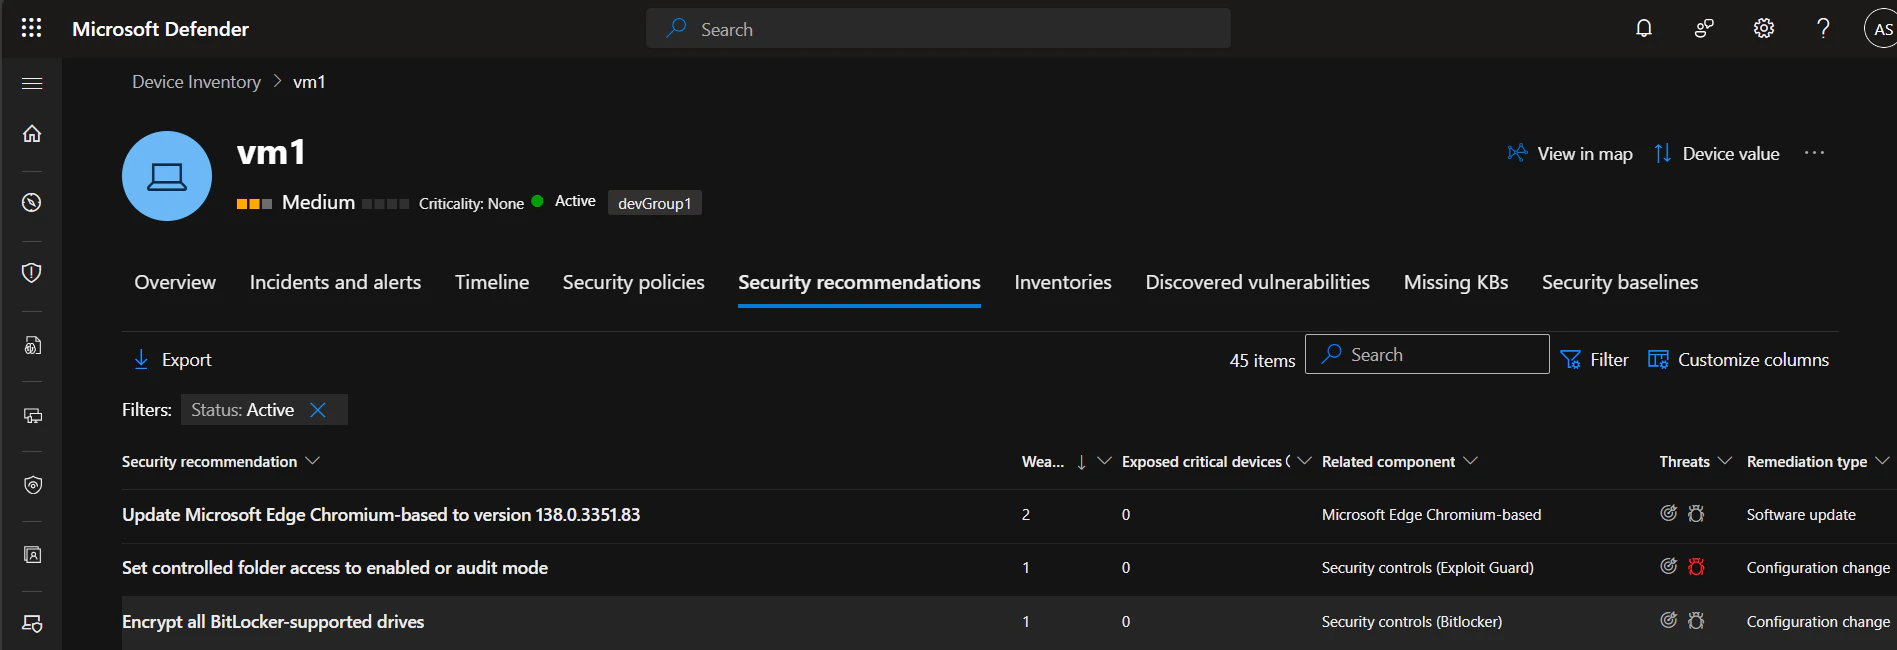Image resolution: width=1897 pixels, height=650 pixels.
Task: Click the More actions ellipsis
Action: pyautogui.click(x=1814, y=153)
